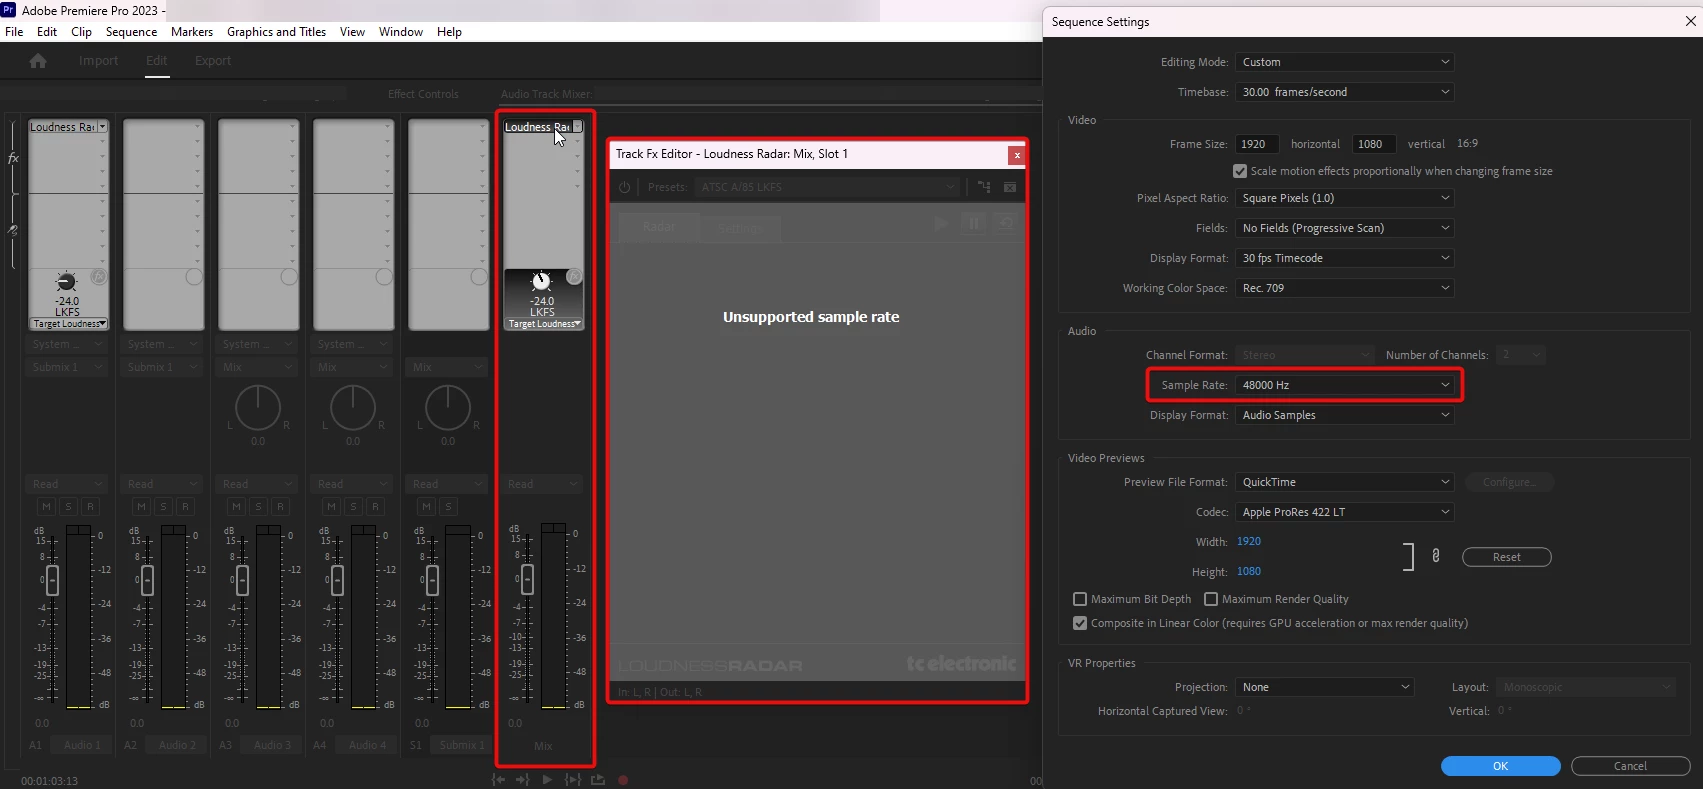1703x789 pixels.
Task: Mute the Audio 3 track
Action: click(x=236, y=507)
